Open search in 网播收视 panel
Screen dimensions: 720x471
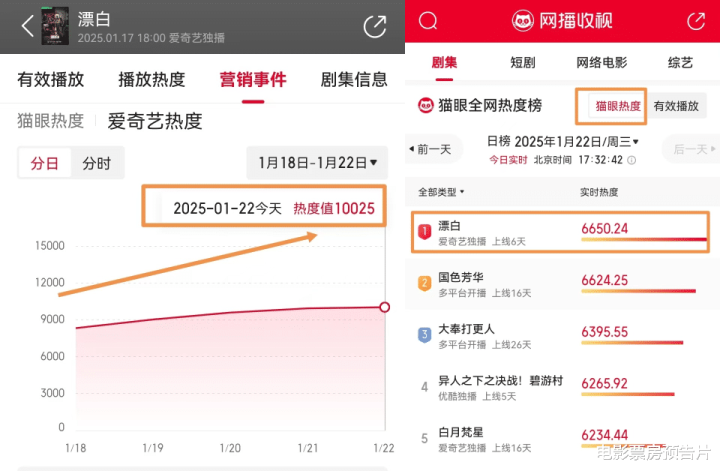428,21
